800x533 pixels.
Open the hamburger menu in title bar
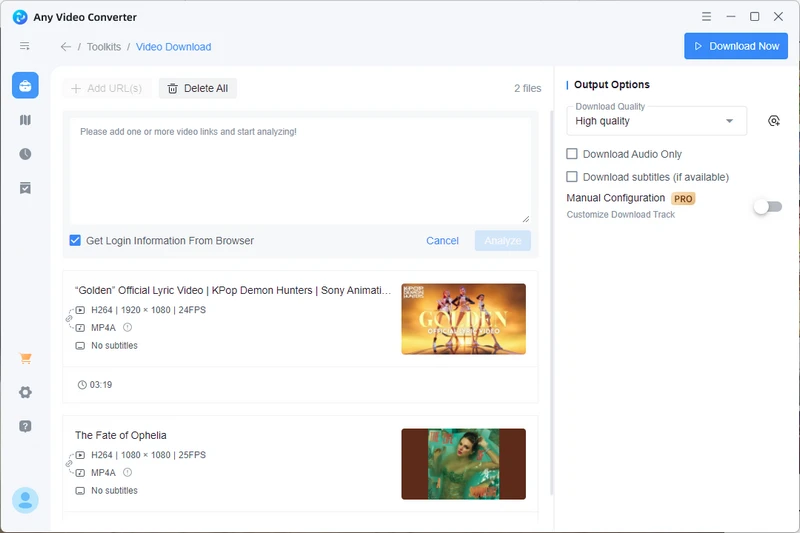(x=706, y=17)
